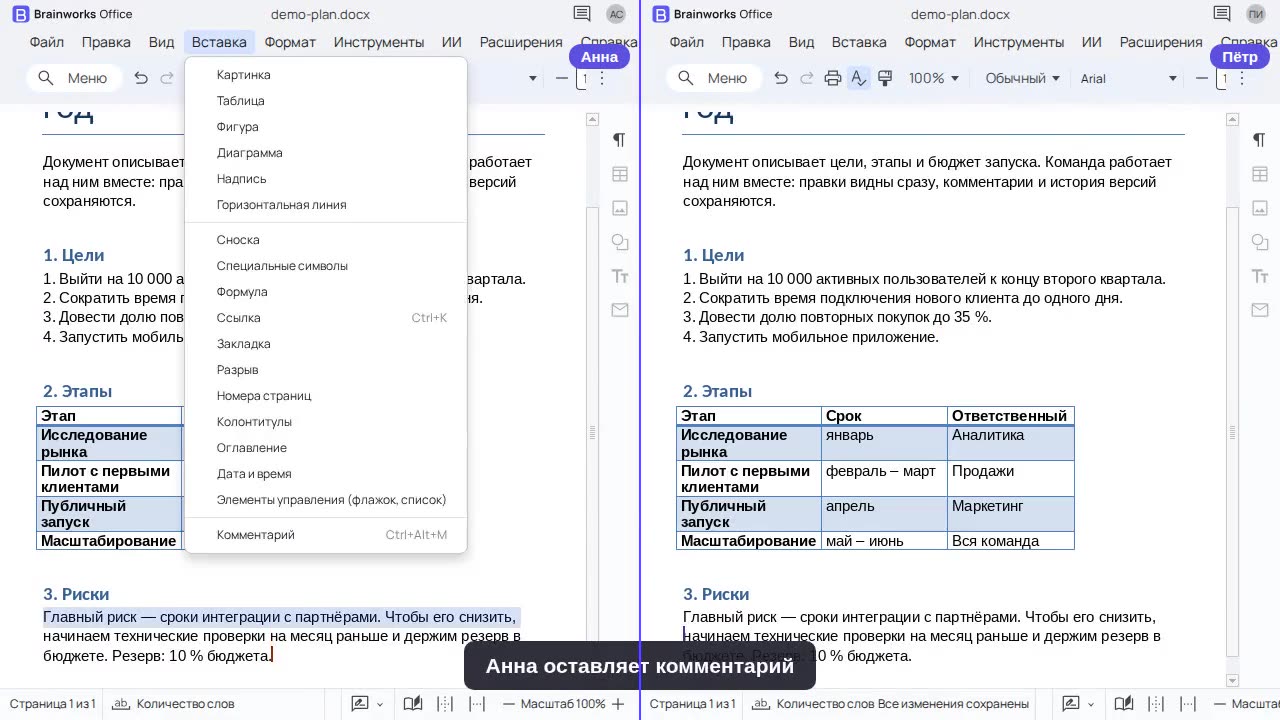Zoom out with minus in Anna's status bar

(509, 704)
